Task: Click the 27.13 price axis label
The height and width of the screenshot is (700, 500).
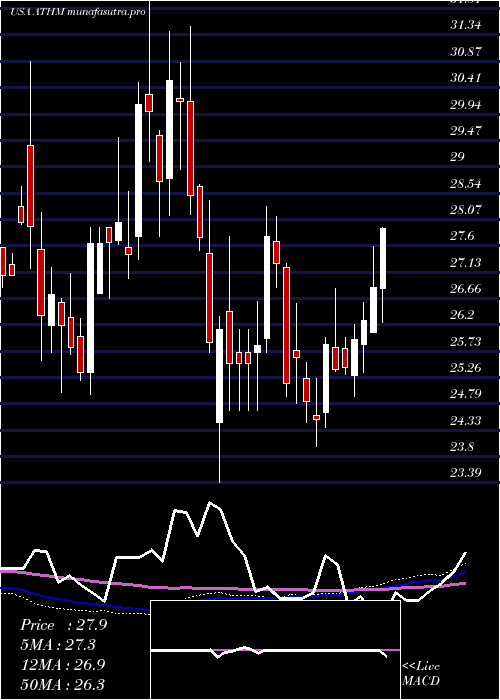Action: pyautogui.click(x=466, y=262)
